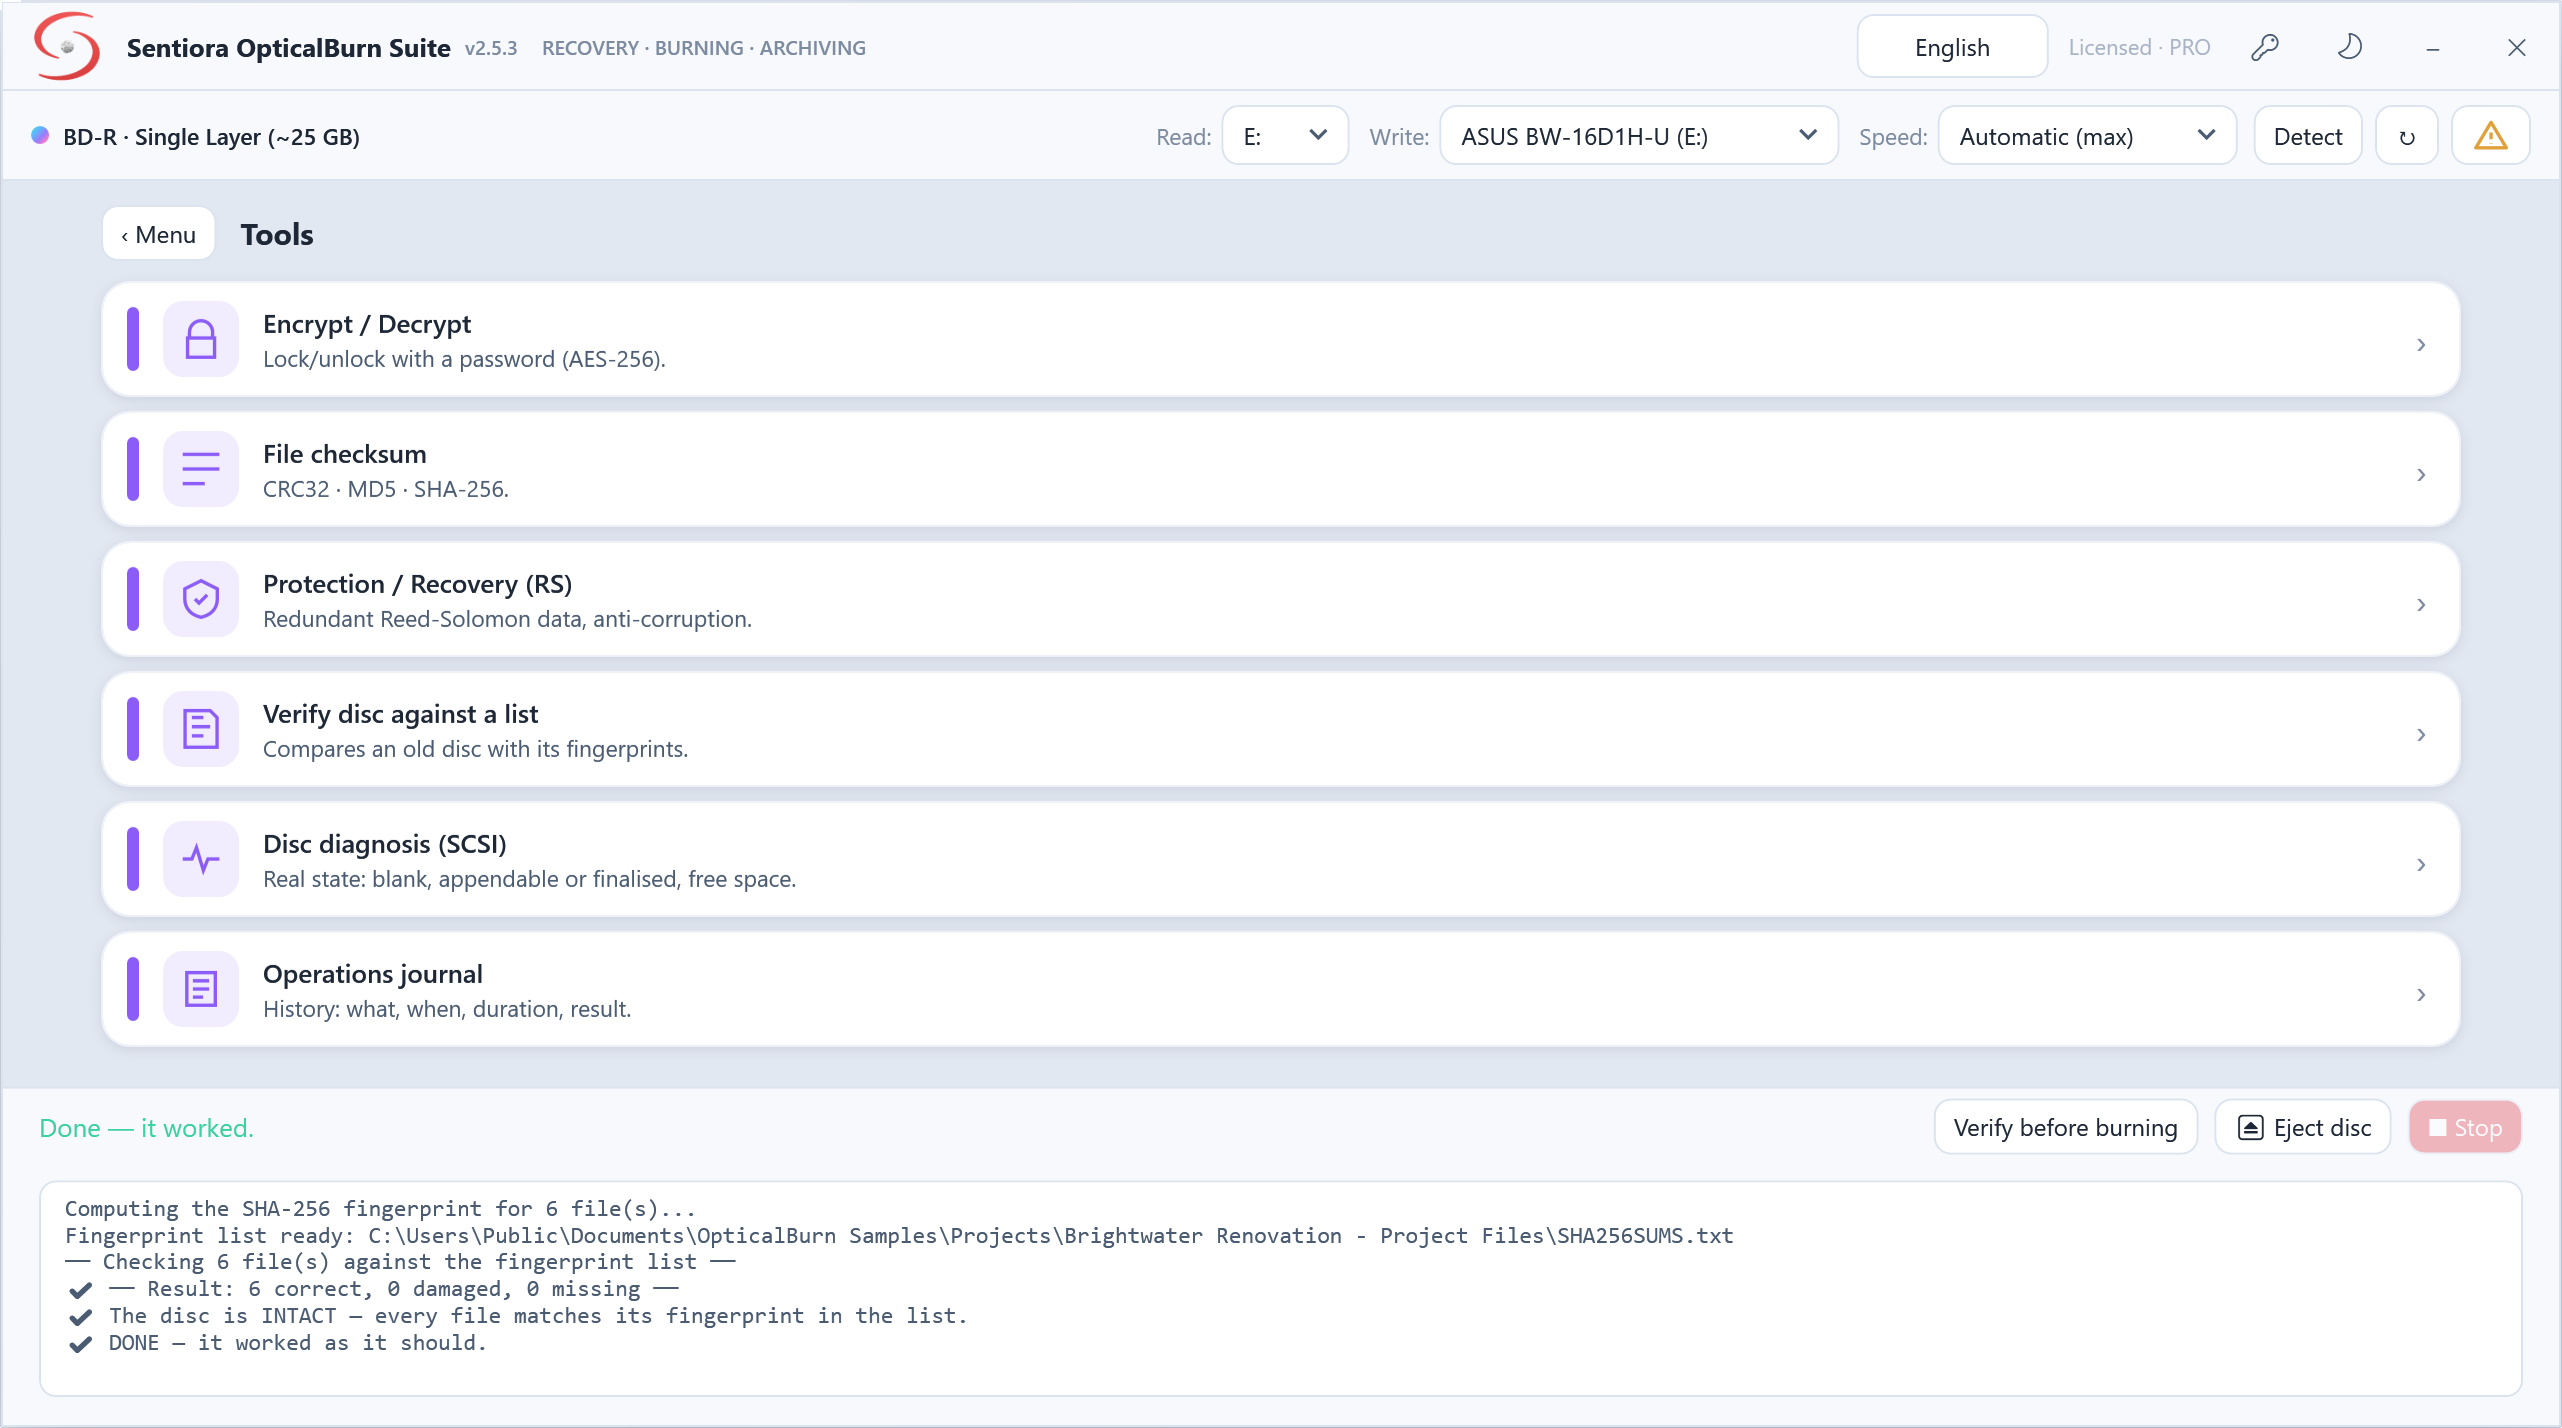2562x1428 pixels.
Task: Click the eject icon in Eject disc
Action: click(x=2250, y=1128)
